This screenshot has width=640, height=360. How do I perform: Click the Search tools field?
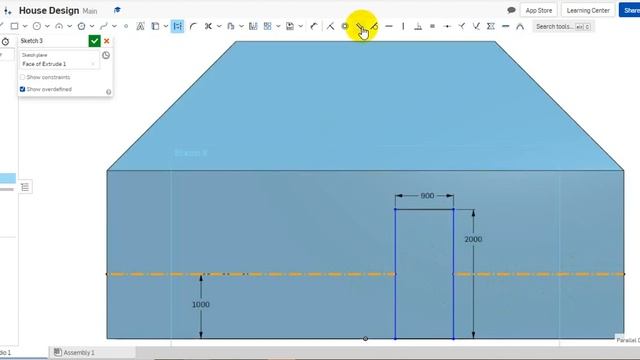(x=563, y=27)
